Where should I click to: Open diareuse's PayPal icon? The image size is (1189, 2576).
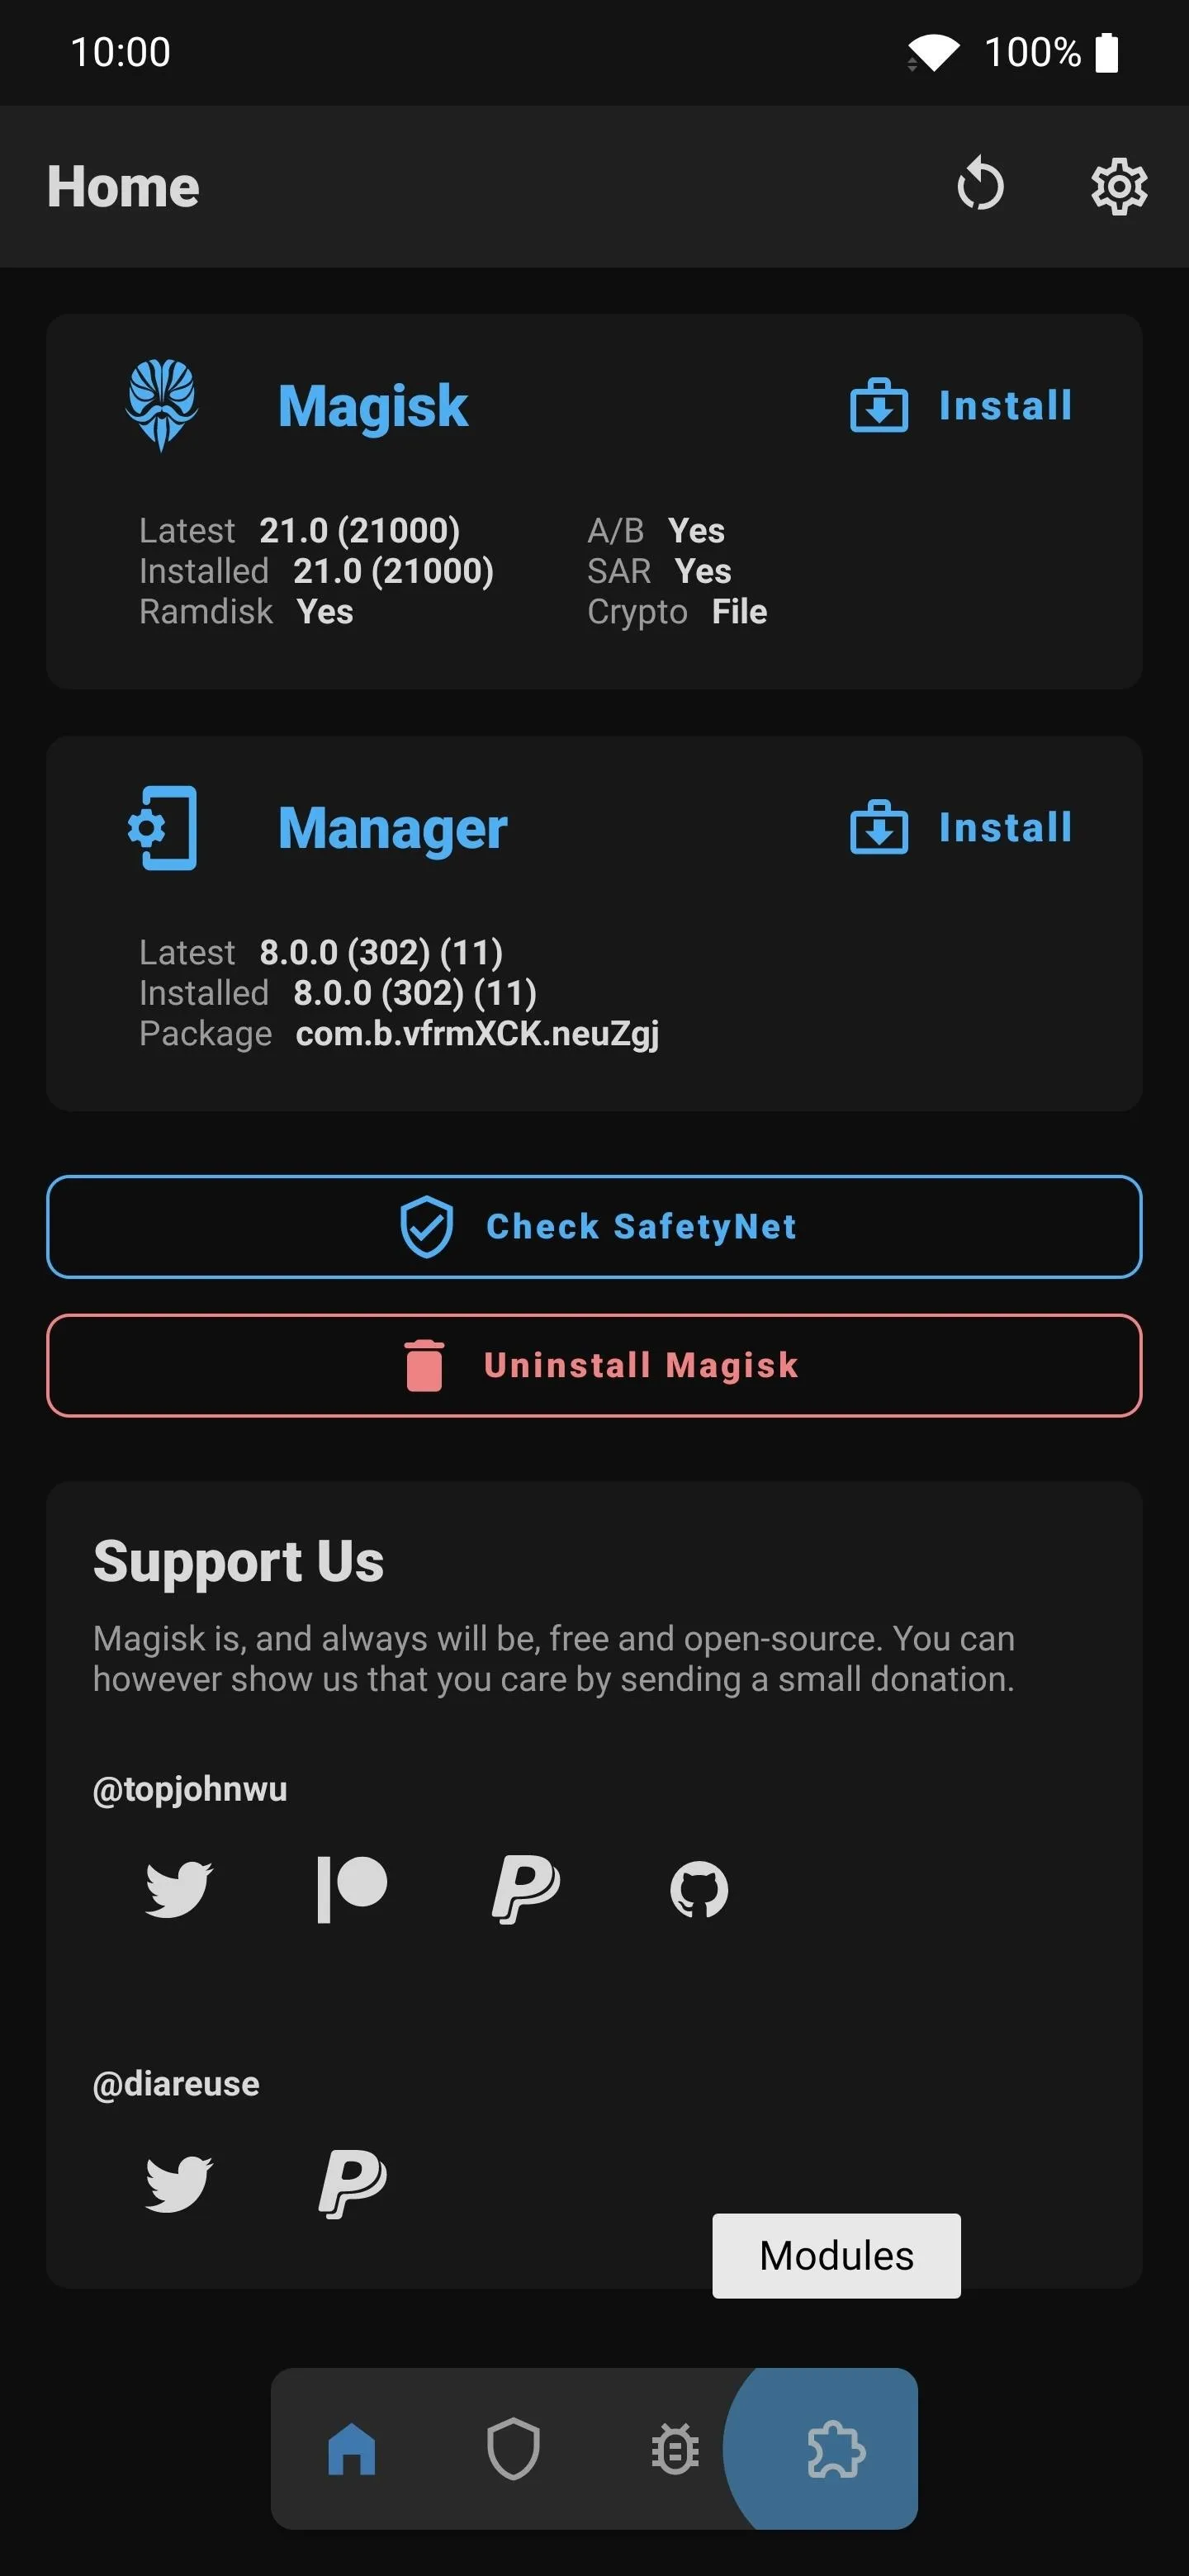coord(351,2183)
